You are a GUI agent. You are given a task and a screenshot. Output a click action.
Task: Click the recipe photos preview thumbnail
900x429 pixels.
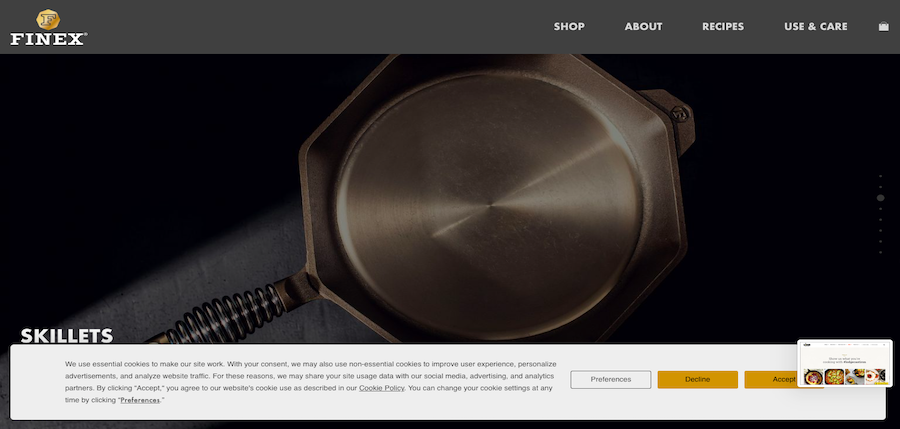pyautogui.click(x=845, y=363)
